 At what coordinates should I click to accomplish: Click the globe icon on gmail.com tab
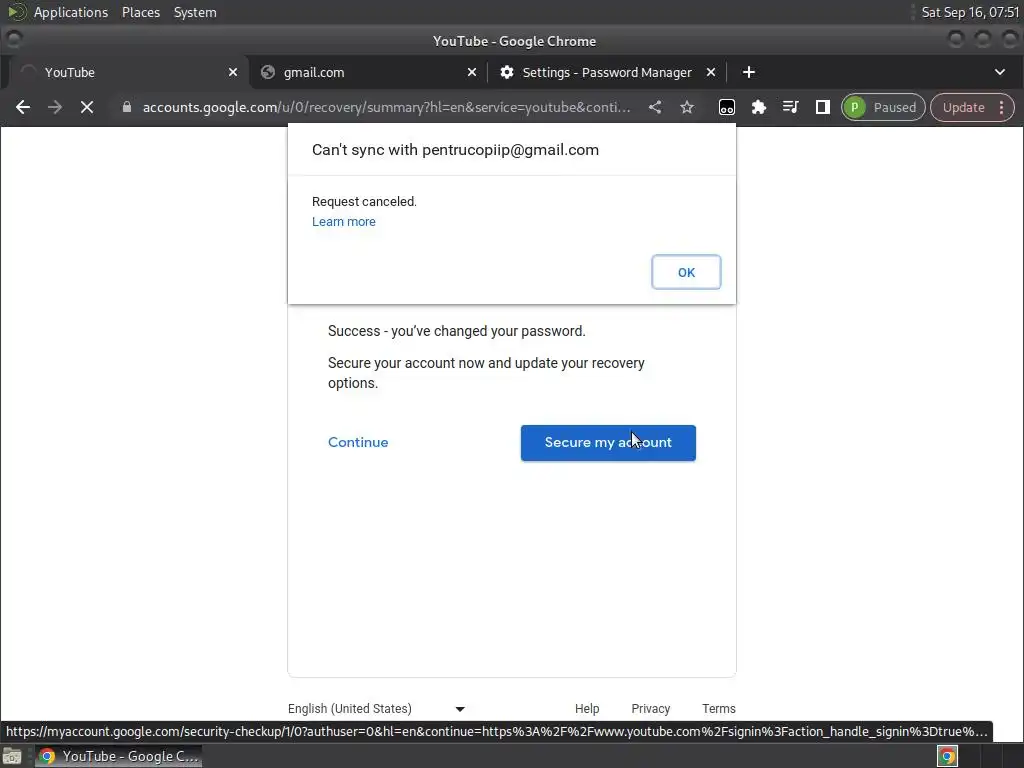coord(268,72)
